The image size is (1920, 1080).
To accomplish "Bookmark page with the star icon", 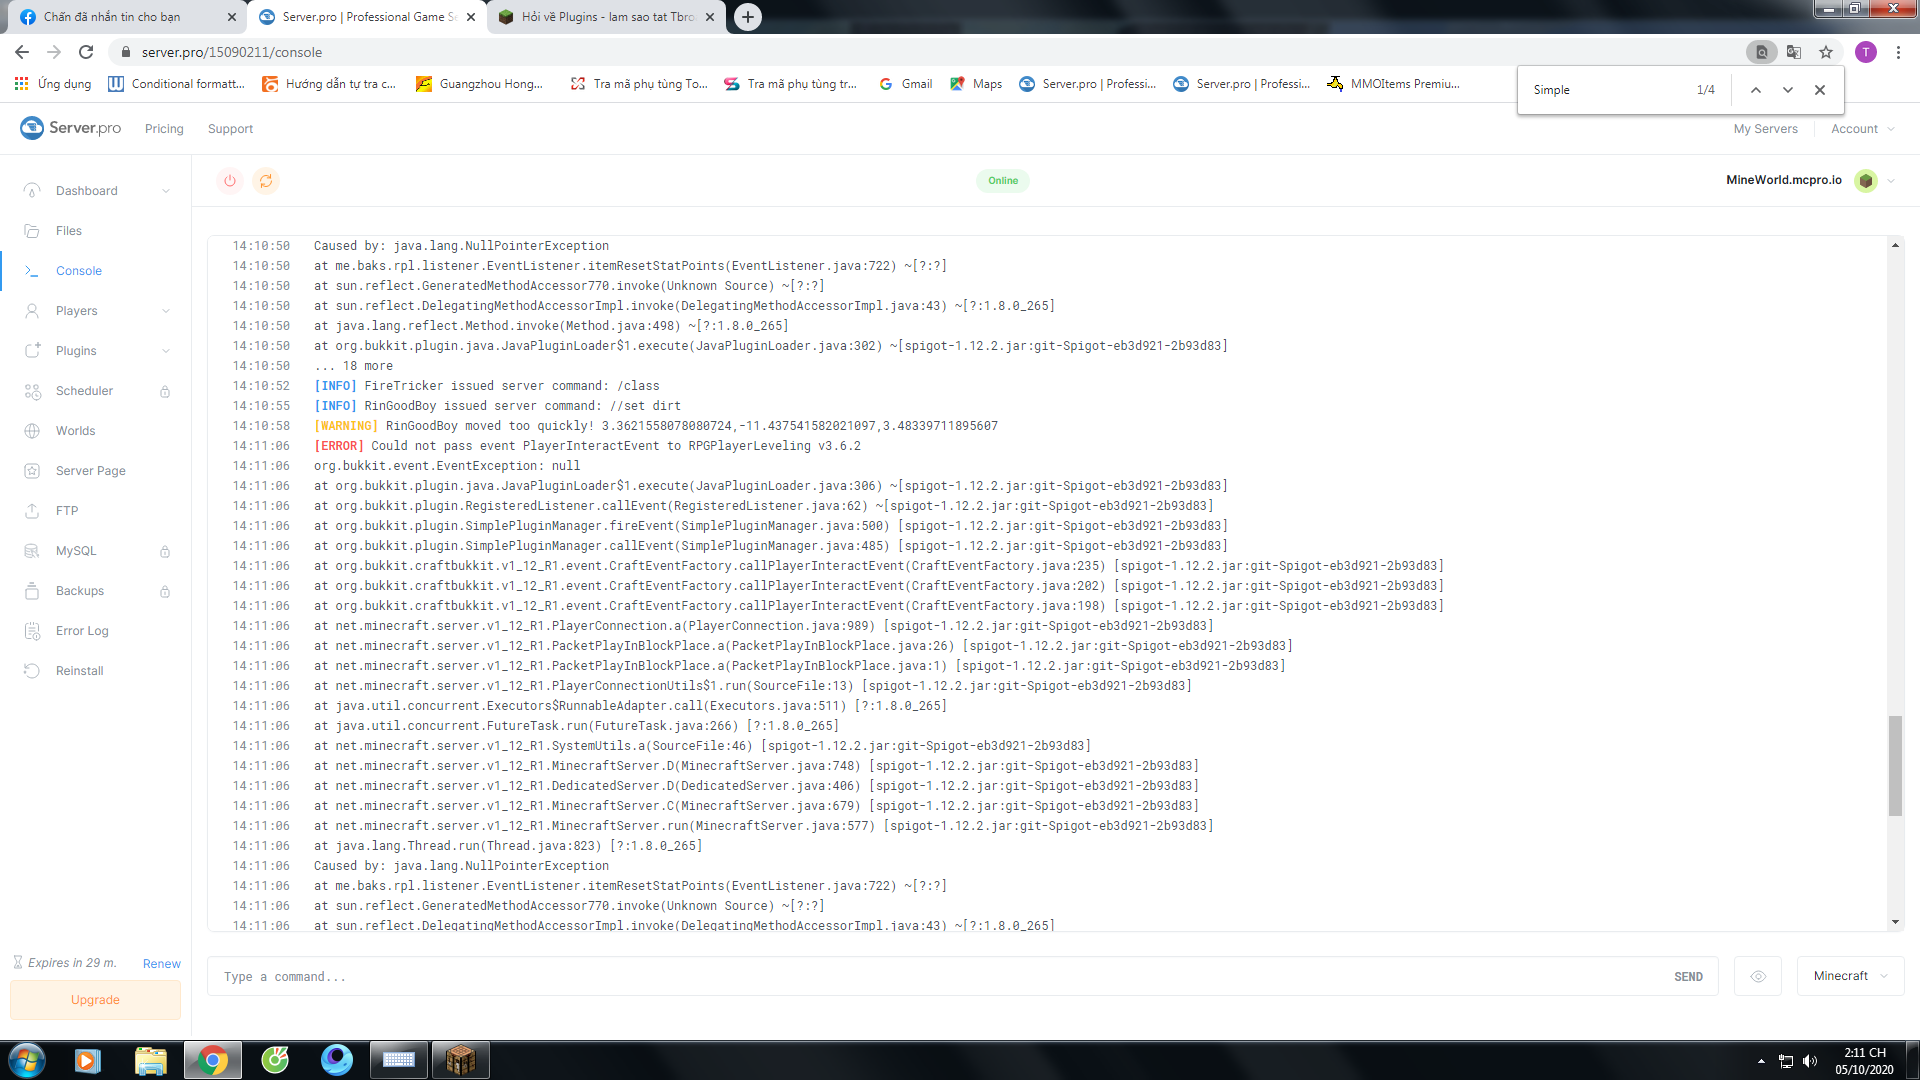I will click(x=1826, y=52).
